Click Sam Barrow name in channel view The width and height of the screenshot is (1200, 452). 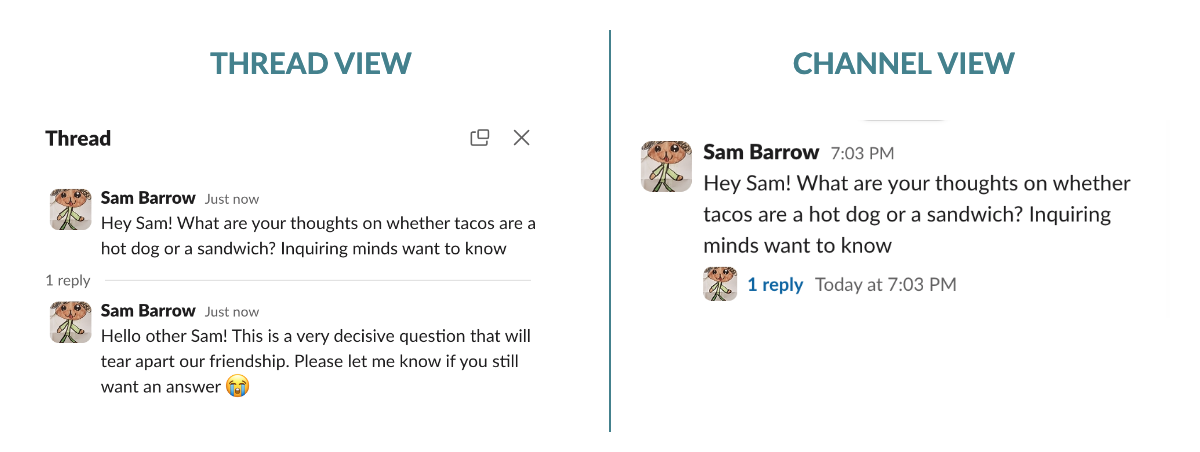tap(761, 152)
